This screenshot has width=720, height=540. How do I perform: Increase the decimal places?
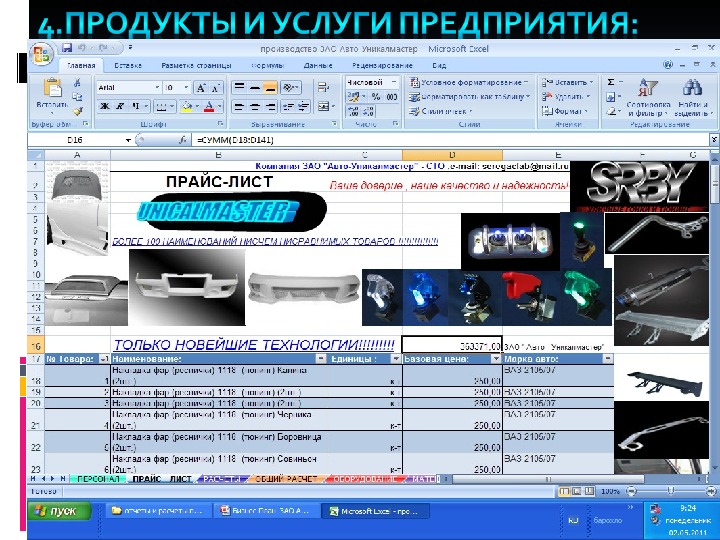[x=353, y=111]
